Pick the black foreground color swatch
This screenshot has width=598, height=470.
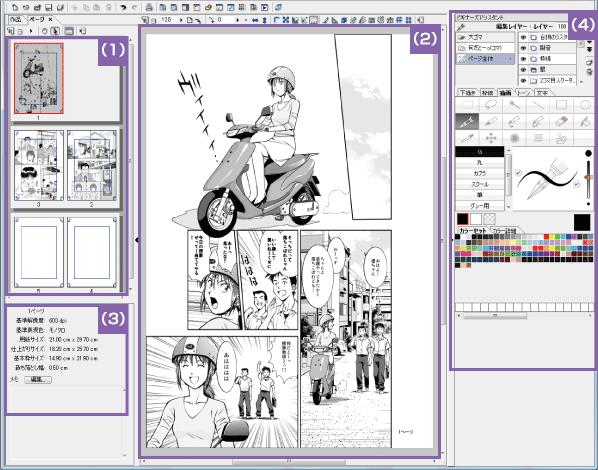pyautogui.click(x=463, y=219)
